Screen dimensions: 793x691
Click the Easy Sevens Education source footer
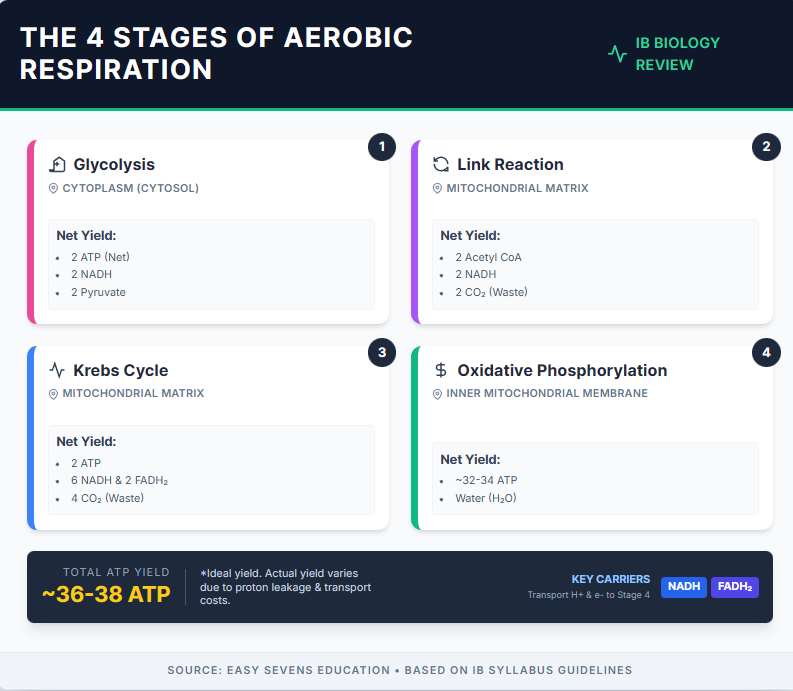pyautogui.click(x=399, y=670)
